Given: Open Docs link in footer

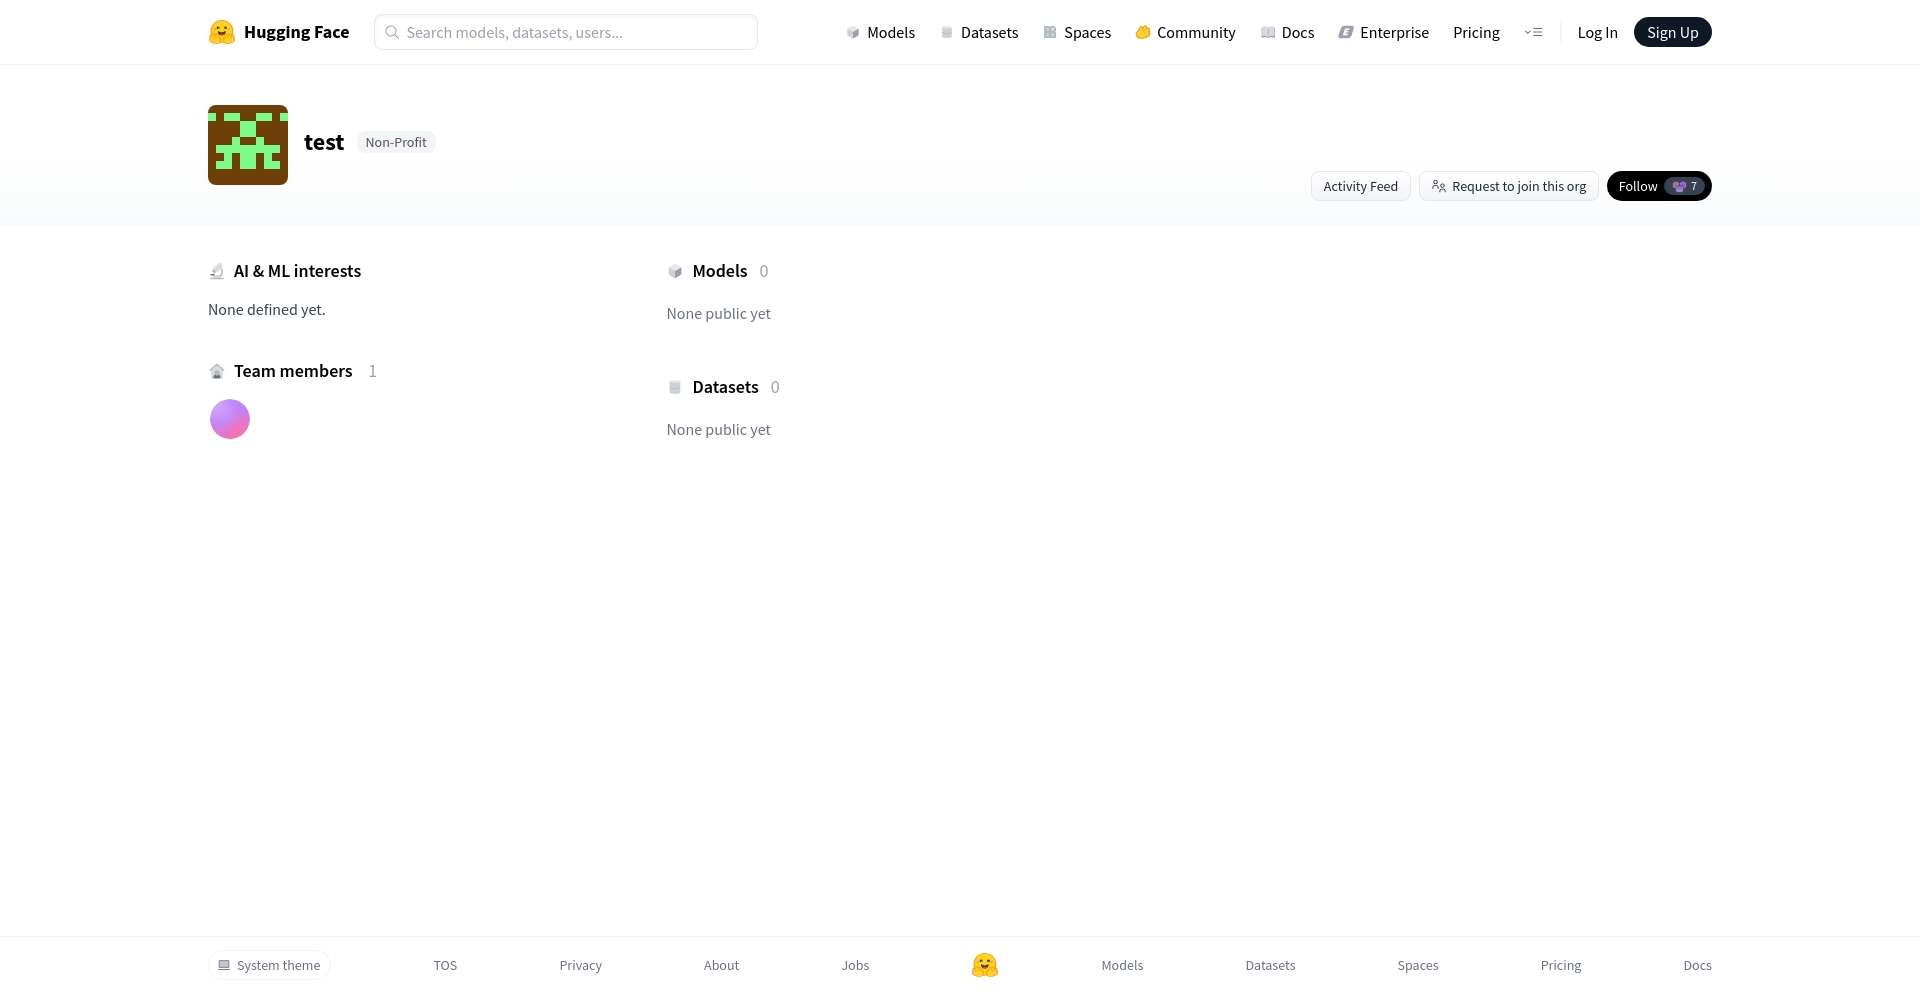Looking at the screenshot, I should pyautogui.click(x=1697, y=965).
